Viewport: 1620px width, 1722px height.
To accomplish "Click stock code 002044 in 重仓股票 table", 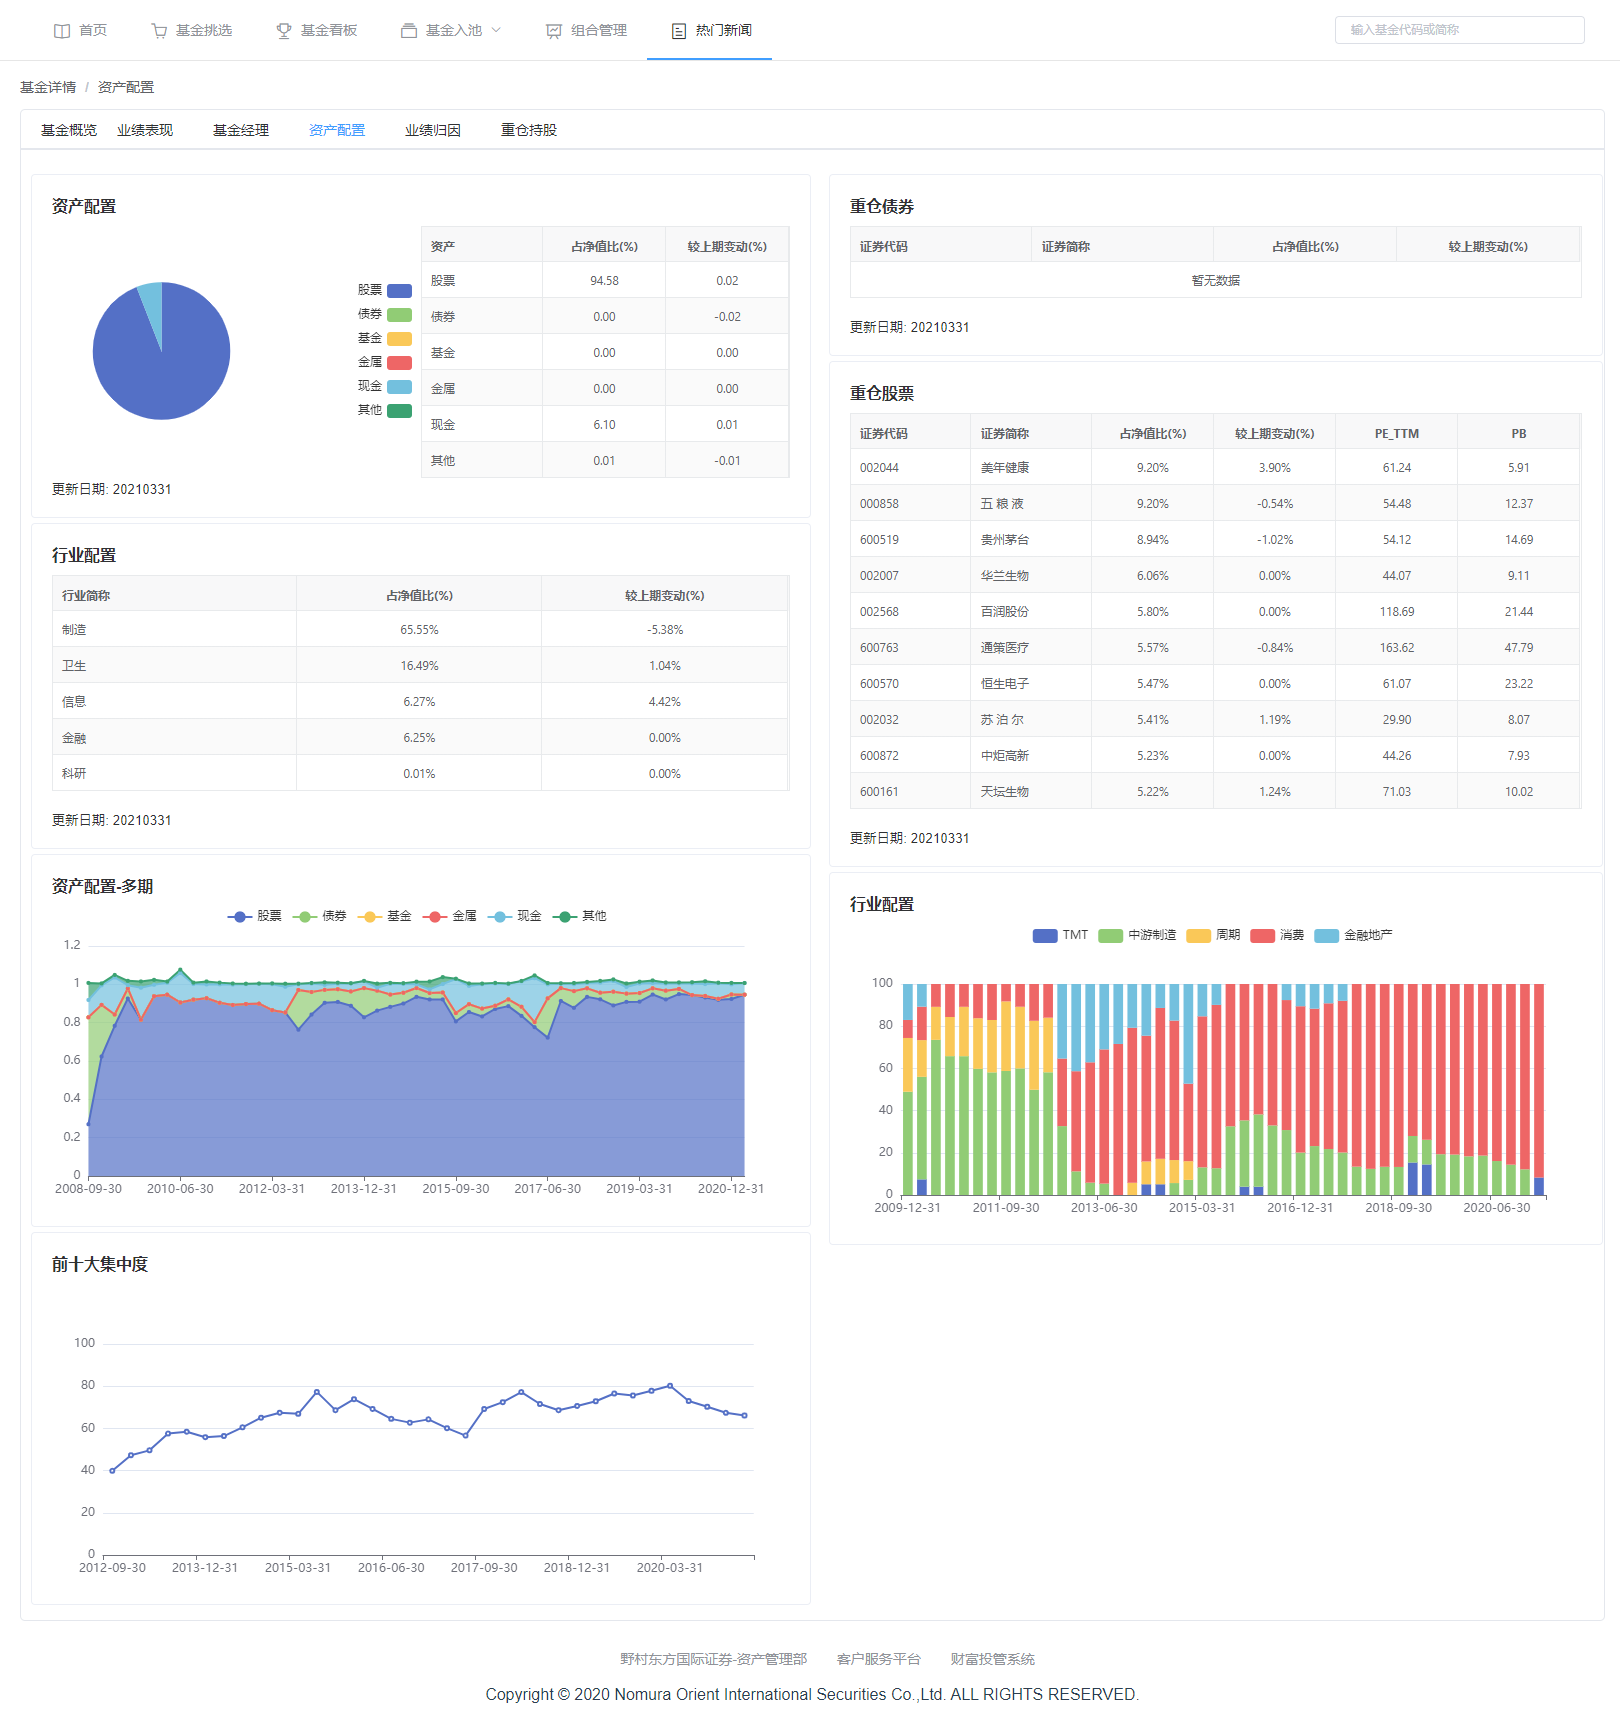I will click(879, 468).
